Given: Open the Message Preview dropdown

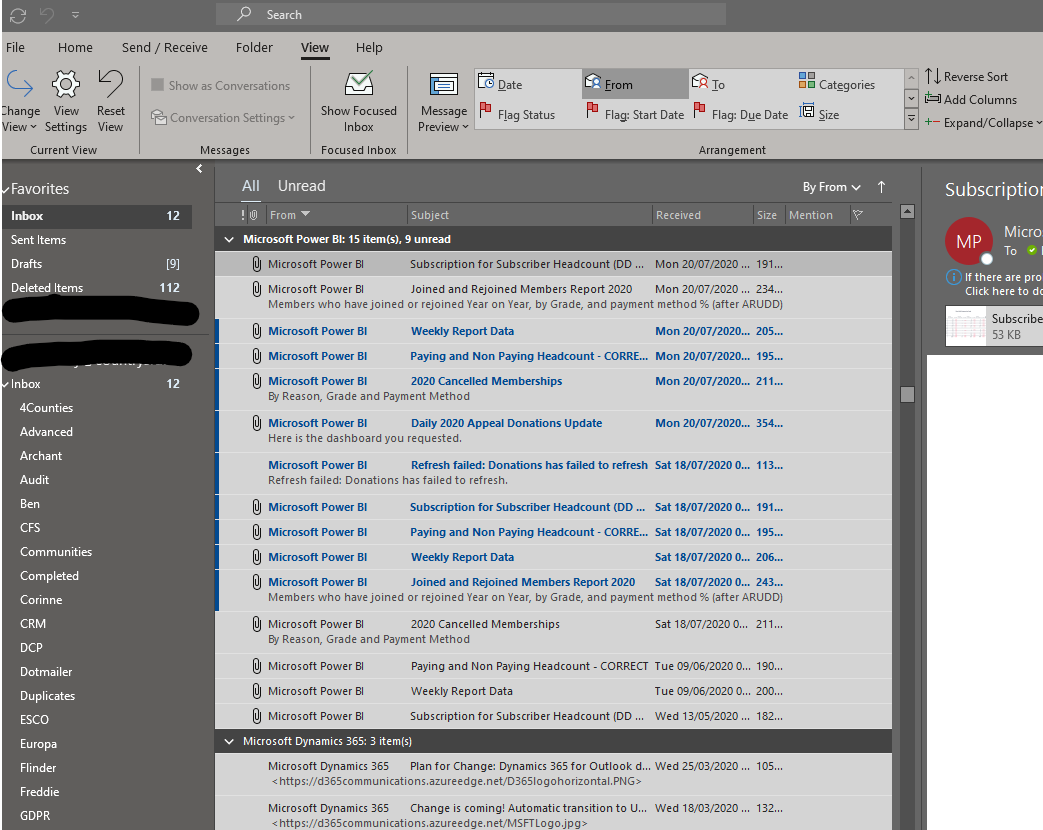Looking at the screenshot, I should pyautogui.click(x=444, y=101).
